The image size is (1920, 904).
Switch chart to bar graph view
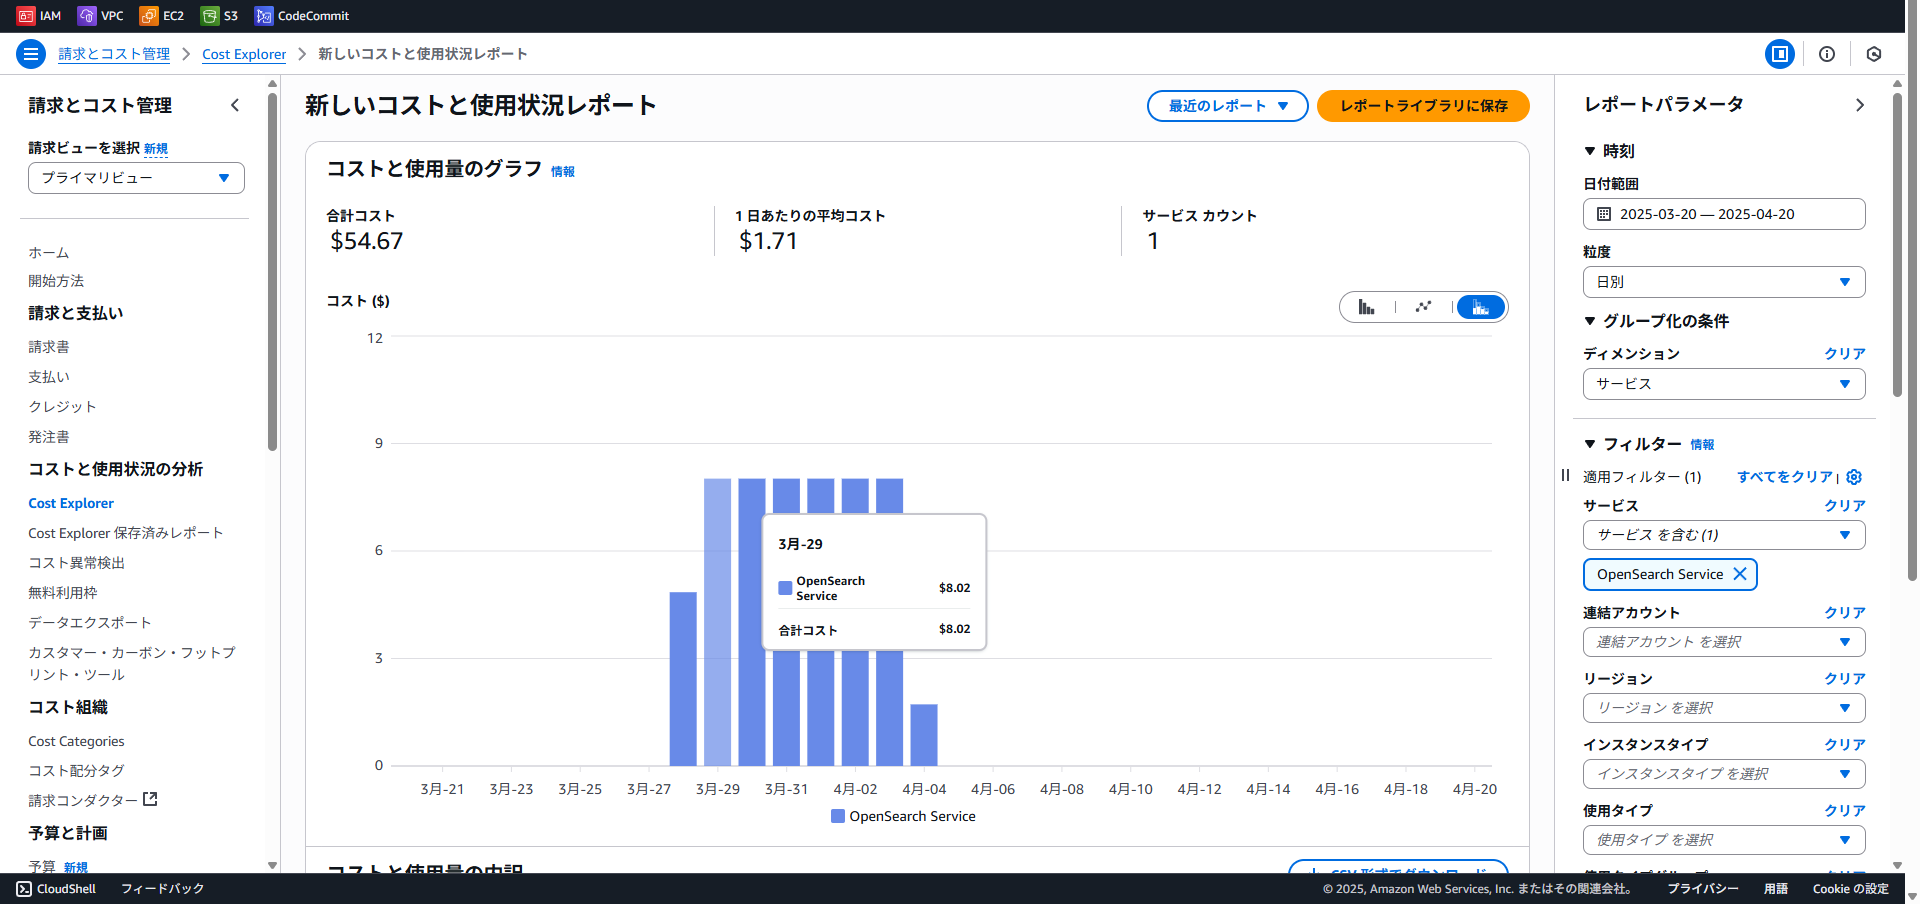tap(1366, 307)
